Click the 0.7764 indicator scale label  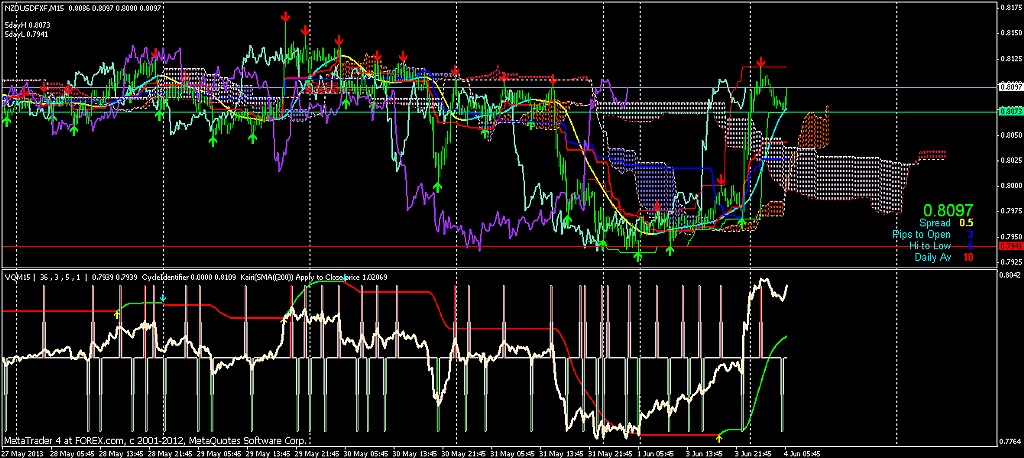point(1010,442)
